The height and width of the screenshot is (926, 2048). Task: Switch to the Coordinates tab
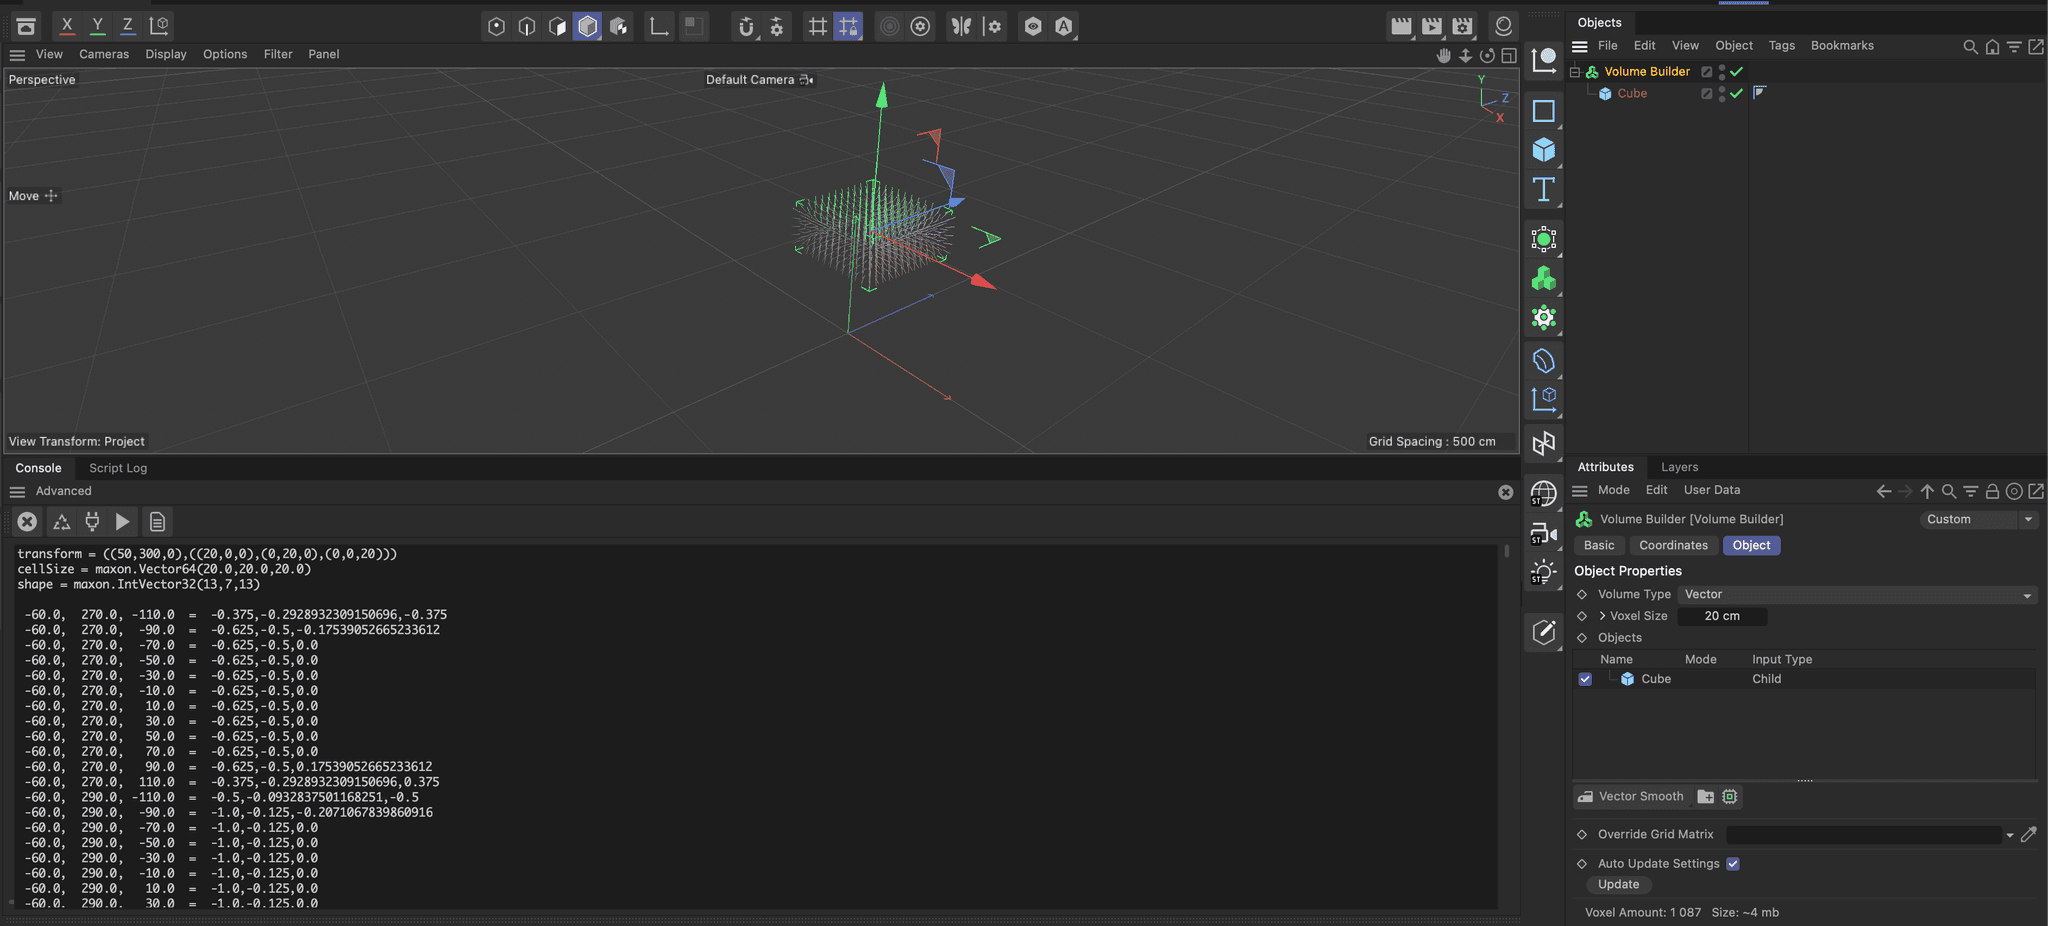click(x=1673, y=545)
